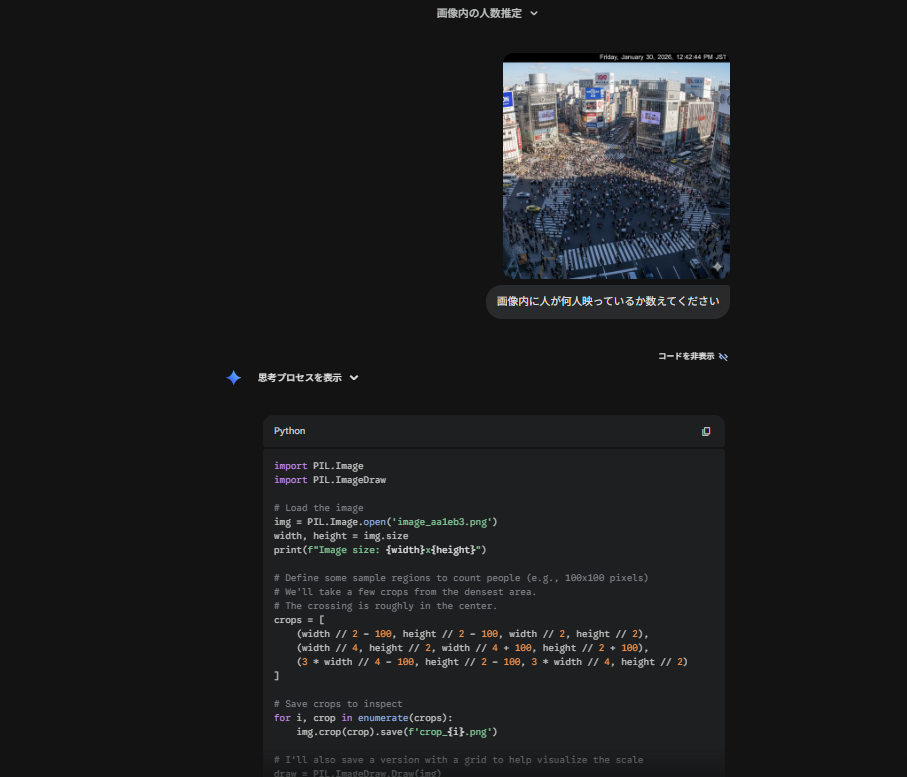Click the chevron next to 思考プロセスを表示
Viewport: 907px width, 777px height.
tap(354, 378)
